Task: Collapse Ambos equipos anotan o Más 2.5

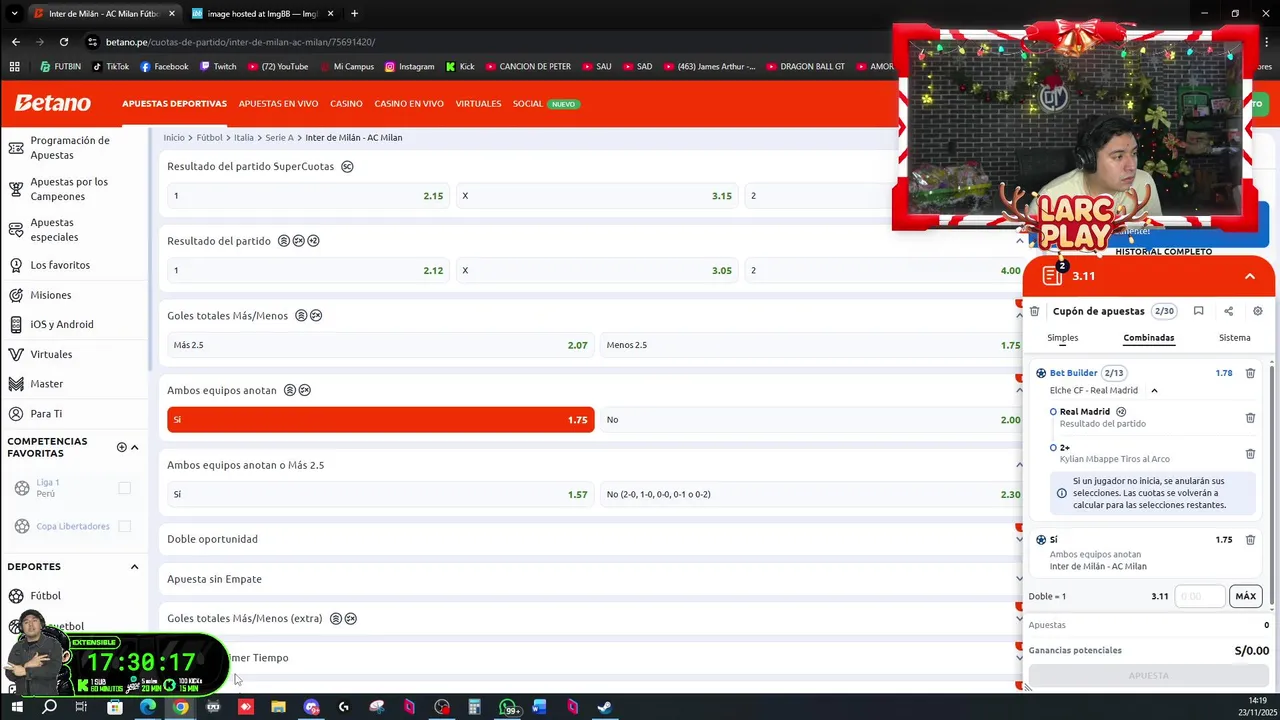Action: point(1019,465)
